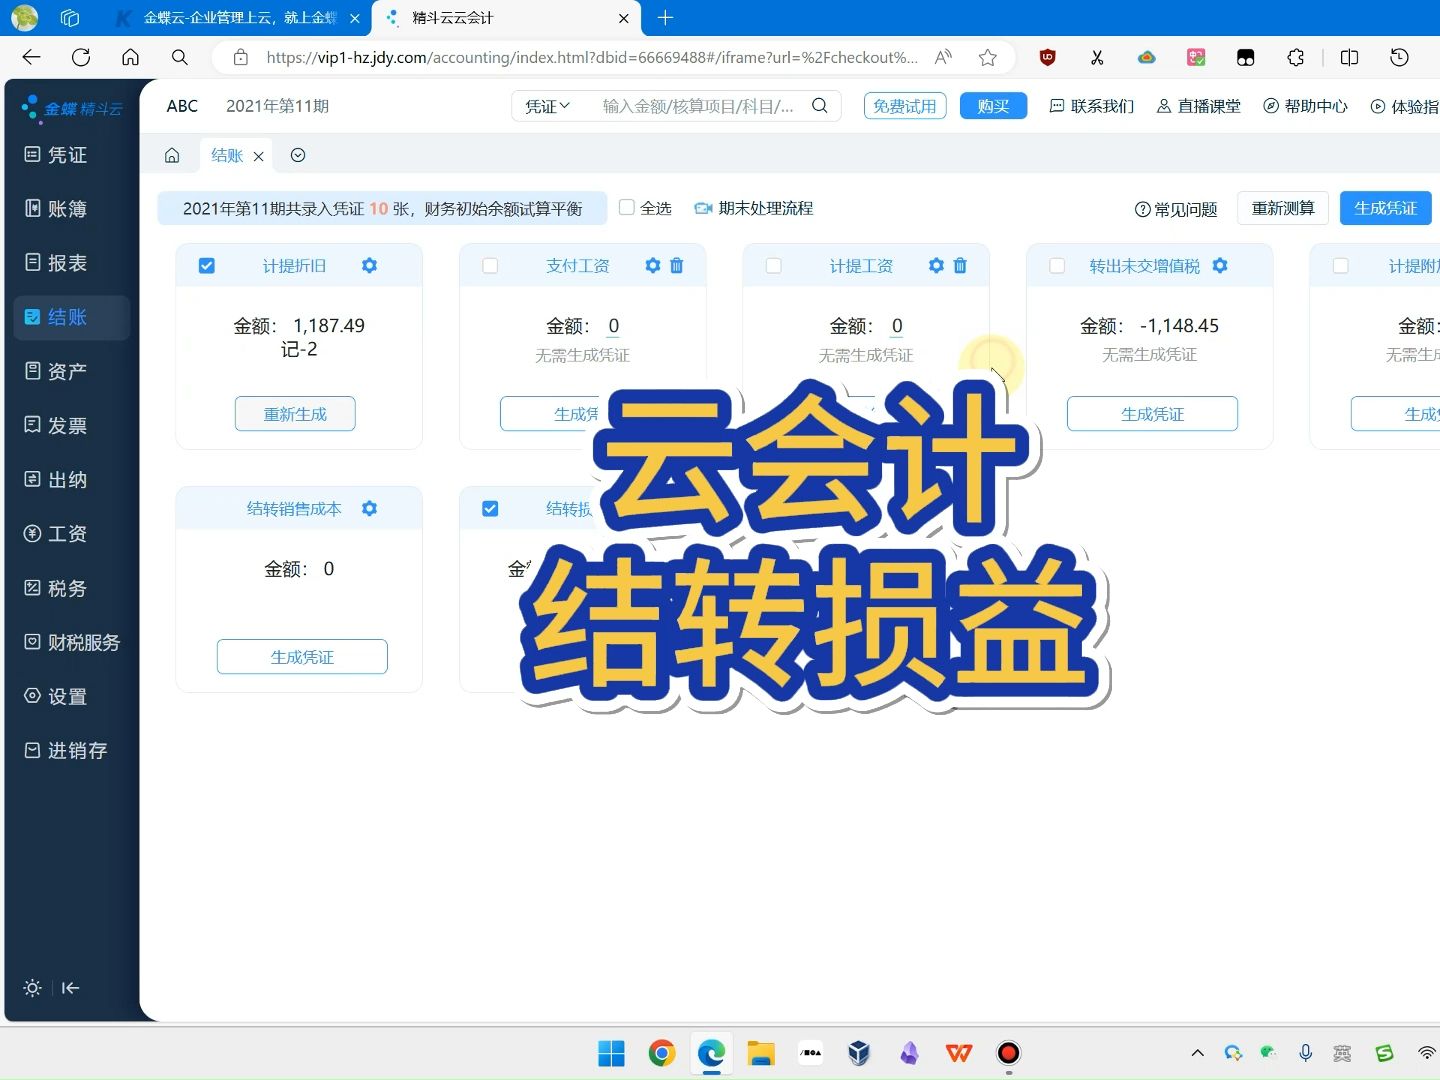Image resolution: width=1440 pixels, height=1080 pixels.
Task: Click 生成凭证 on 结转销售成本 card
Action: click(302, 657)
